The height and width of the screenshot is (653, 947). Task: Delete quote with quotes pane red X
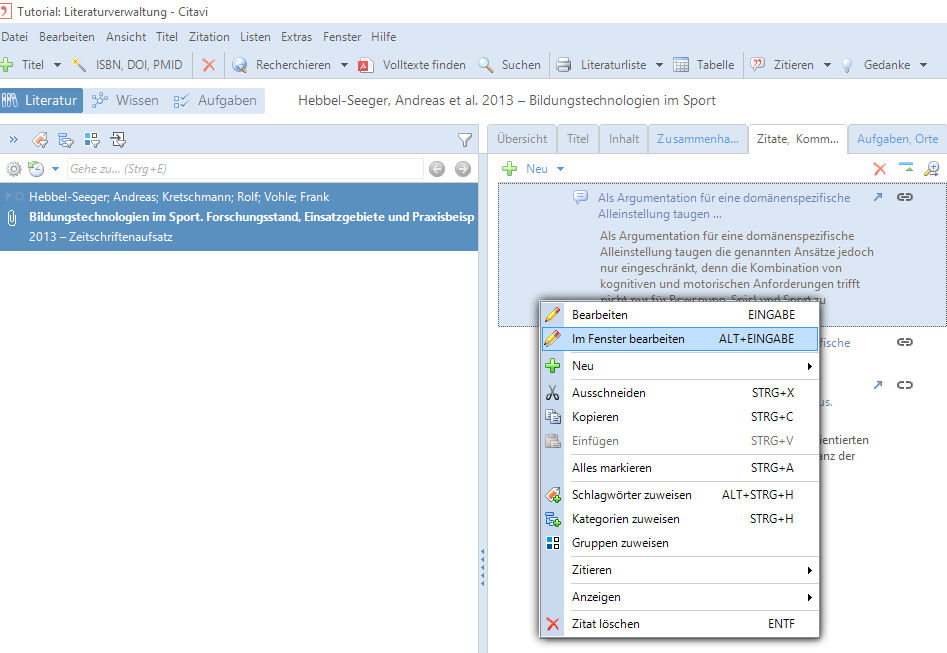click(879, 169)
